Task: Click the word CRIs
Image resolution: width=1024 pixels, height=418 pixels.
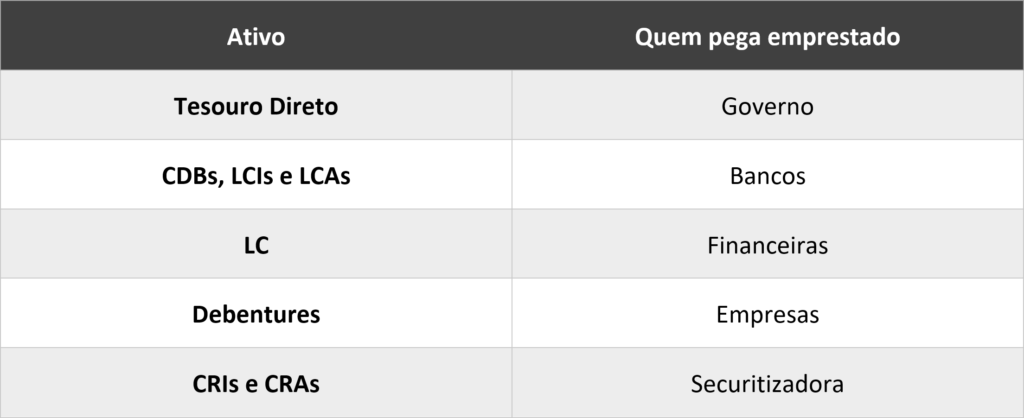Action: pyautogui.click(x=214, y=384)
